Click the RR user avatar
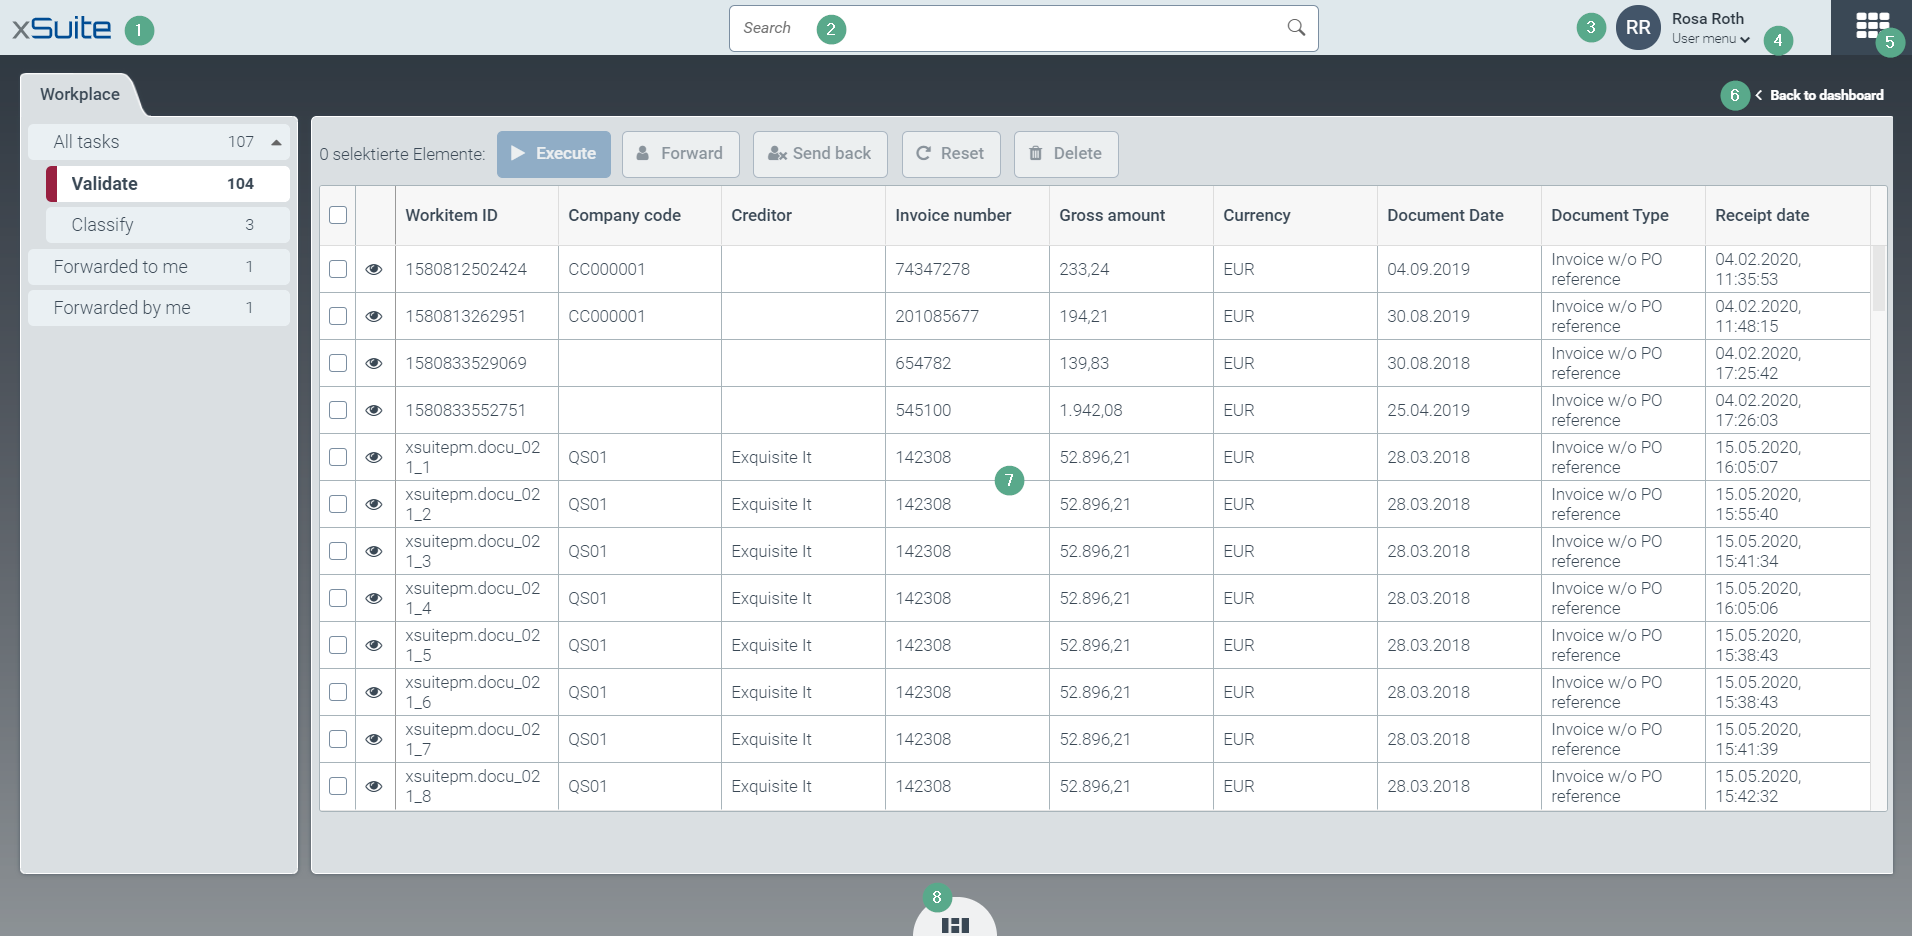This screenshot has height=936, width=1912. click(1637, 28)
